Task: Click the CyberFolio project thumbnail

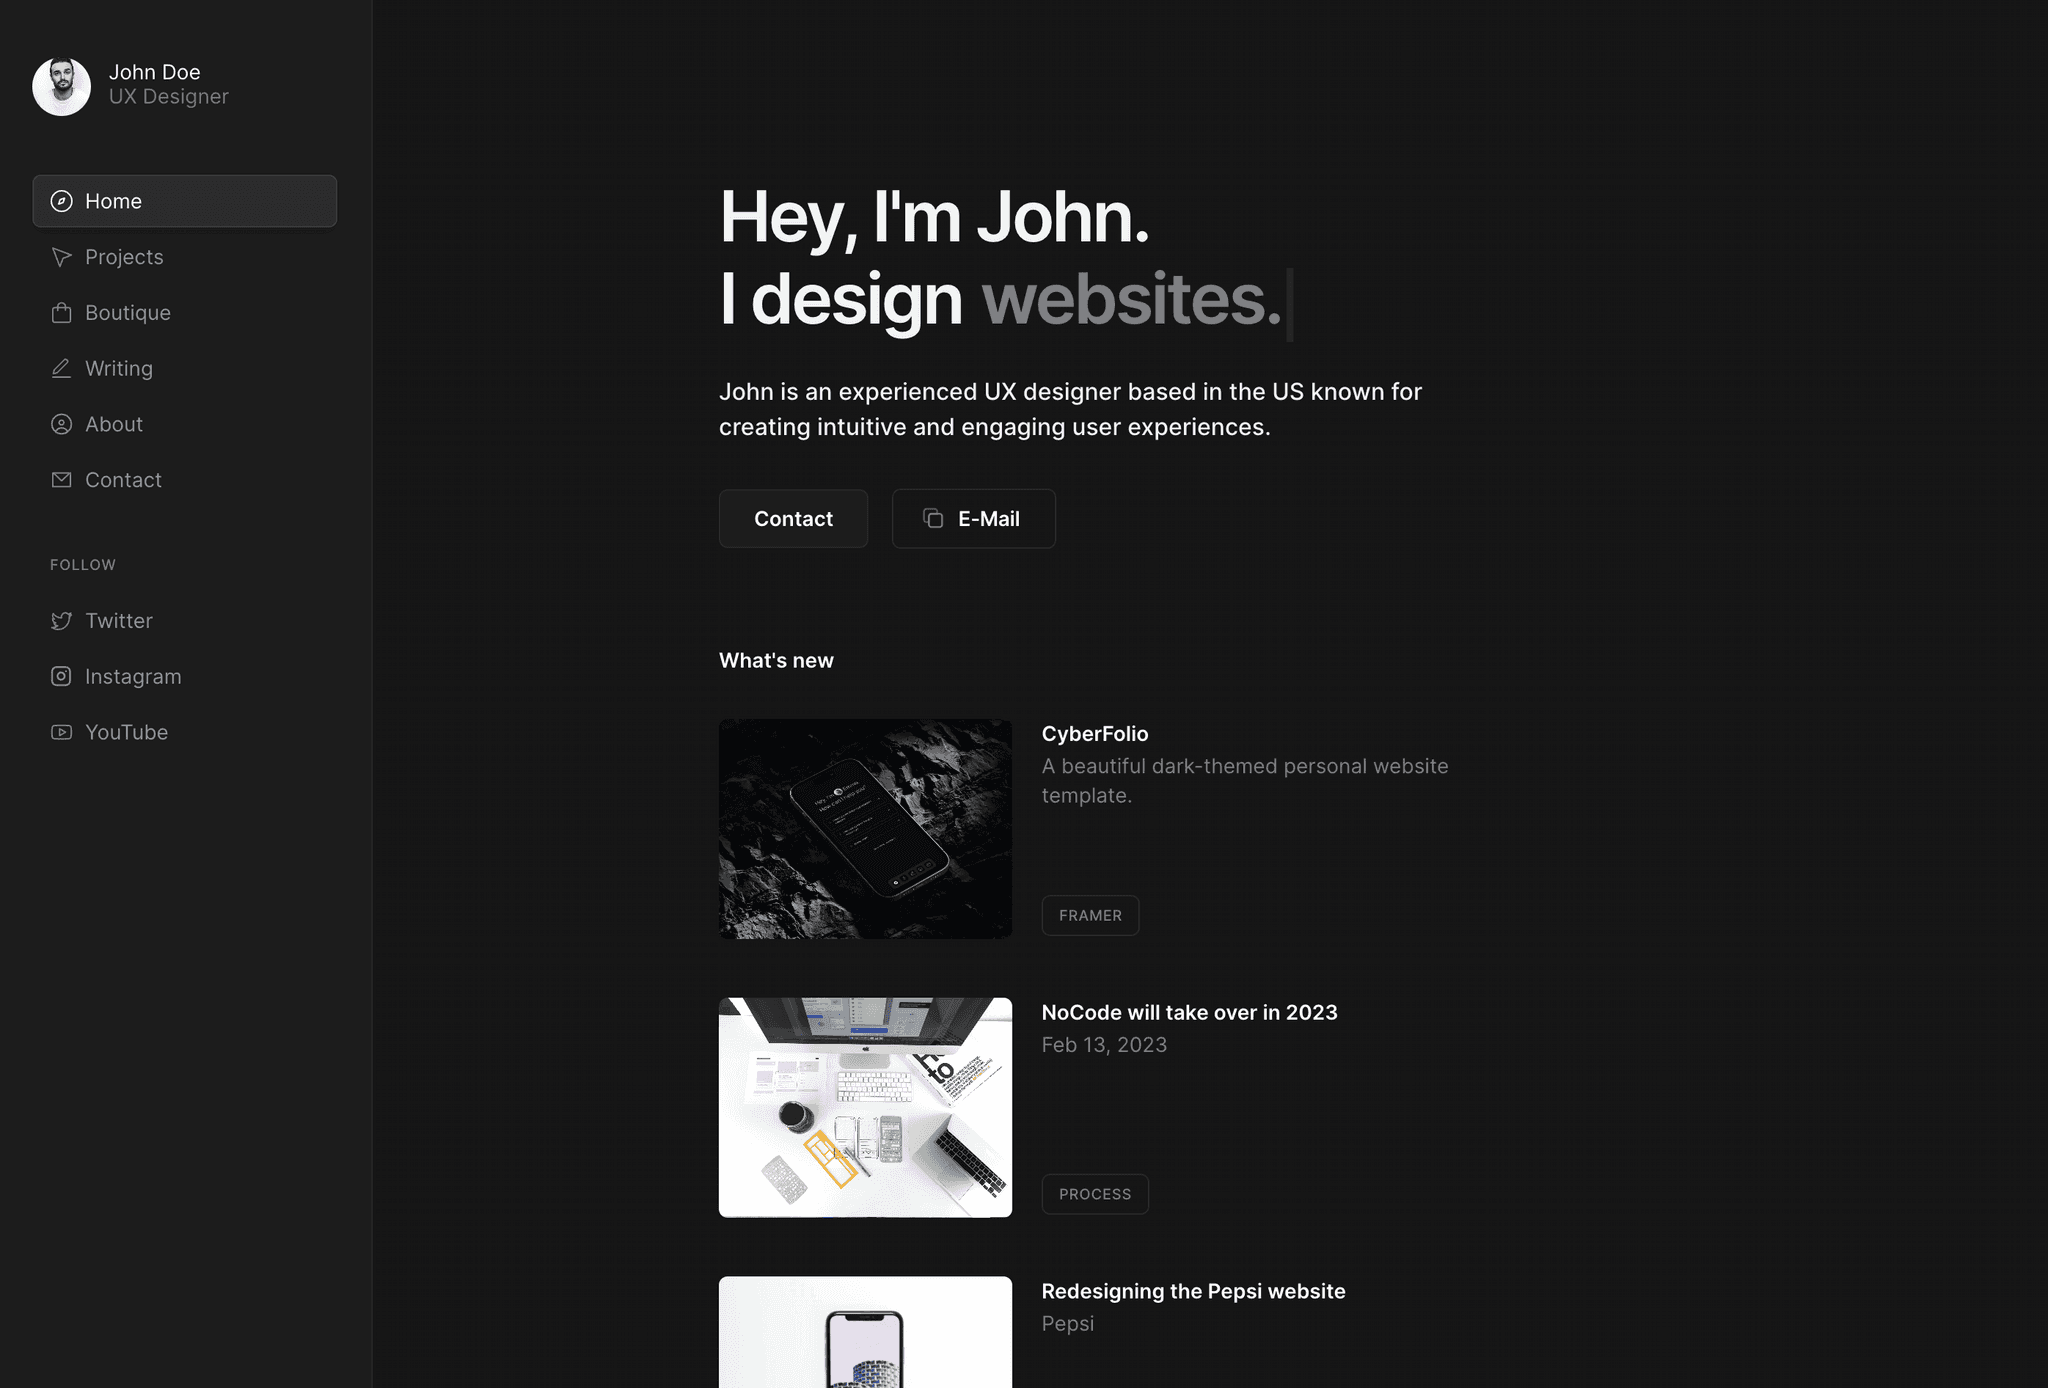Action: click(x=864, y=827)
